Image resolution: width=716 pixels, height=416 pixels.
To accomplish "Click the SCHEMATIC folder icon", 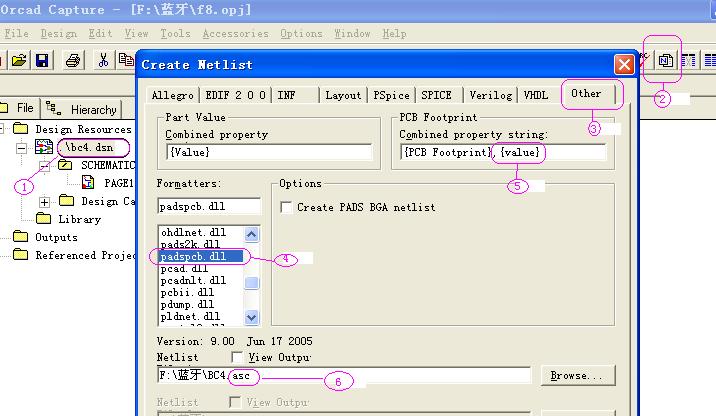I will click(x=65, y=165).
